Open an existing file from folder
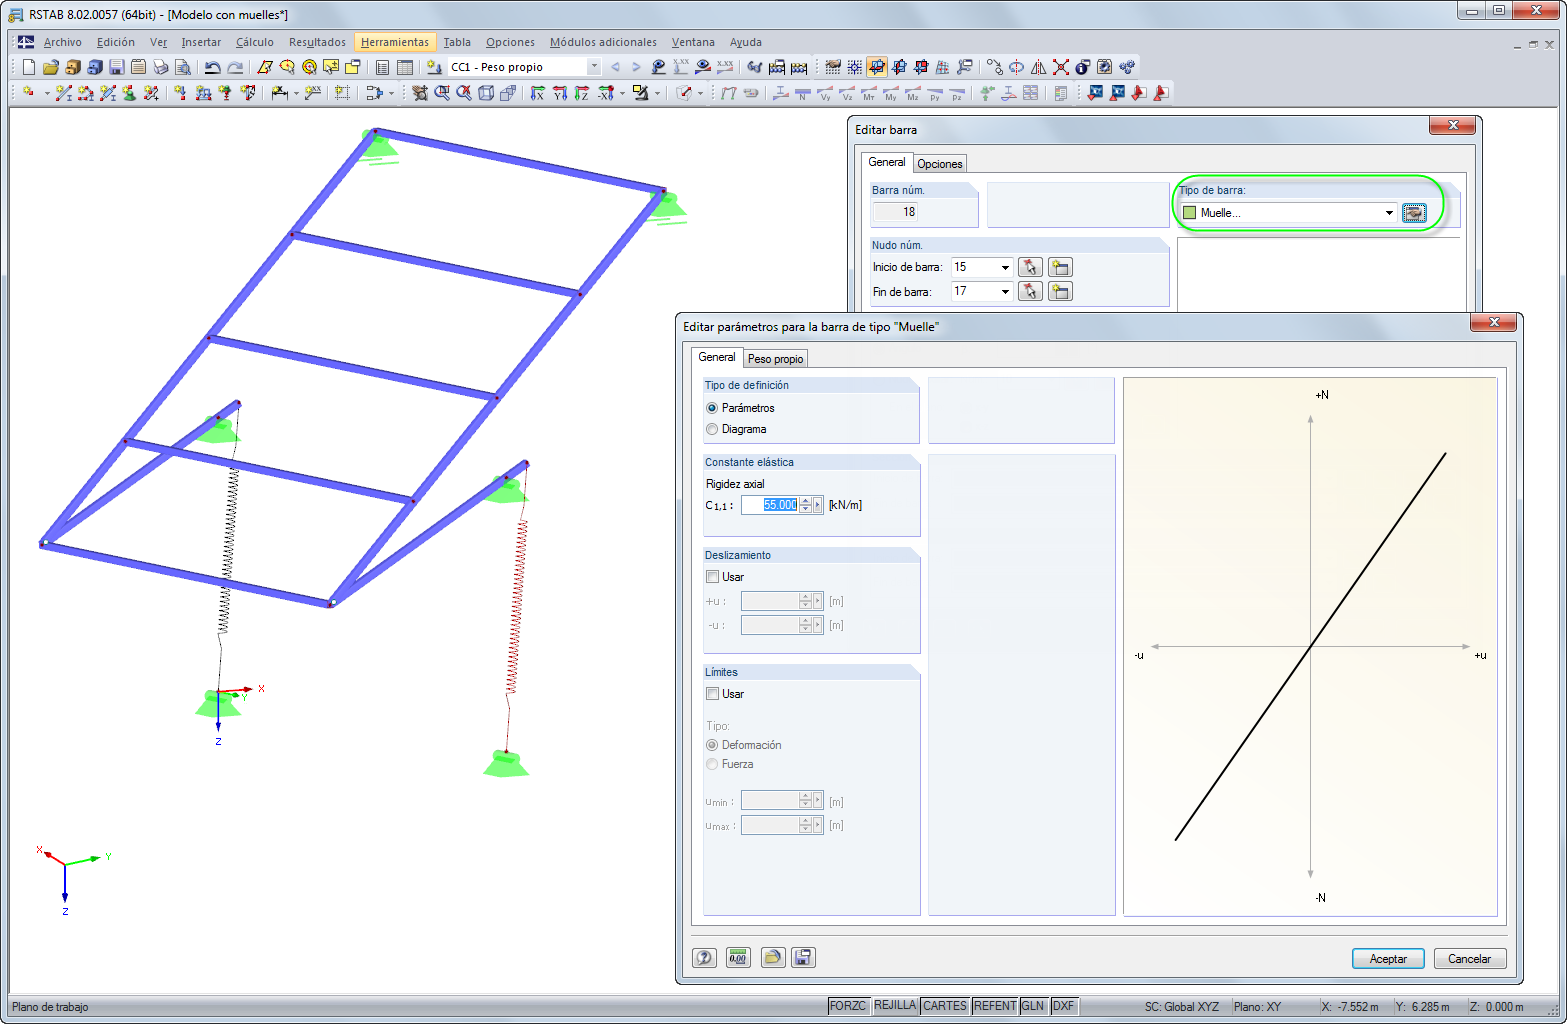This screenshot has width=1567, height=1024. tap(50, 67)
